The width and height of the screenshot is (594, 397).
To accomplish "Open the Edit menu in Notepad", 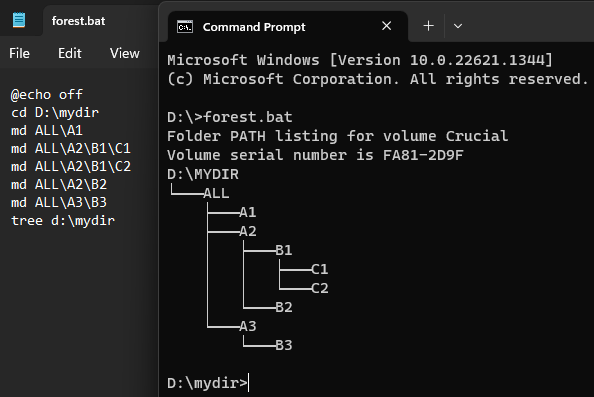I will [x=70, y=53].
